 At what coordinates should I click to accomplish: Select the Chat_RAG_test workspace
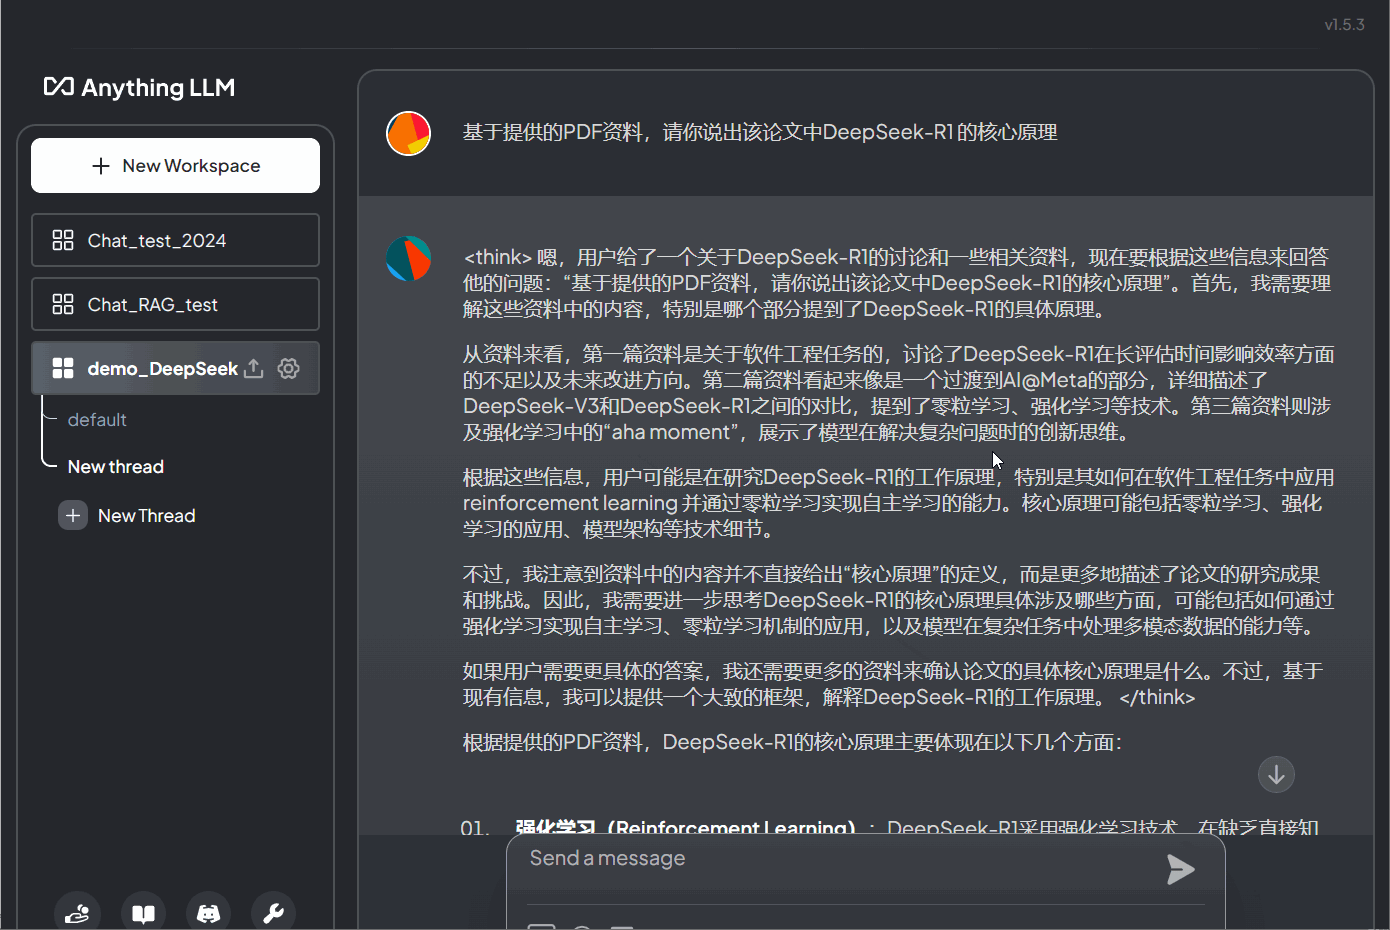pyautogui.click(x=175, y=304)
